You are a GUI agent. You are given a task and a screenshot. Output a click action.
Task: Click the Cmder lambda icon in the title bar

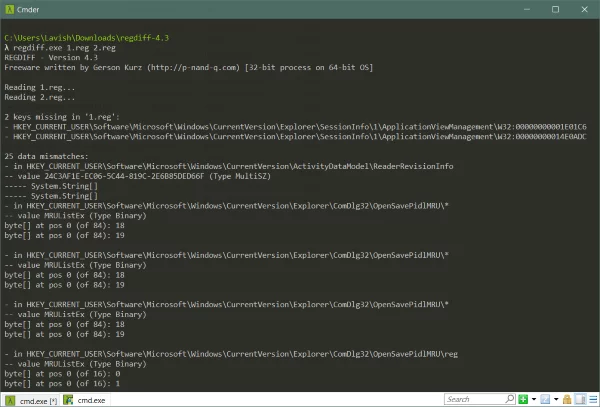tap(9, 9)
